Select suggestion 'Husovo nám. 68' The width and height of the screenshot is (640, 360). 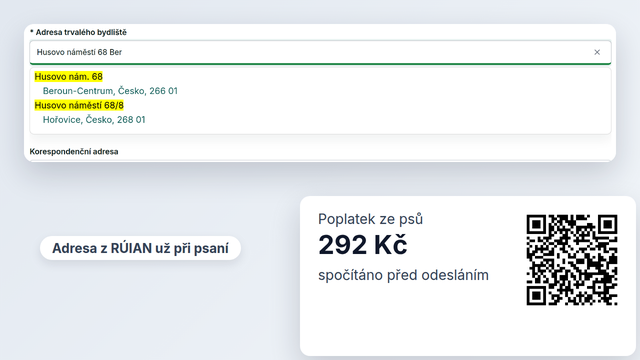[69, 77]
